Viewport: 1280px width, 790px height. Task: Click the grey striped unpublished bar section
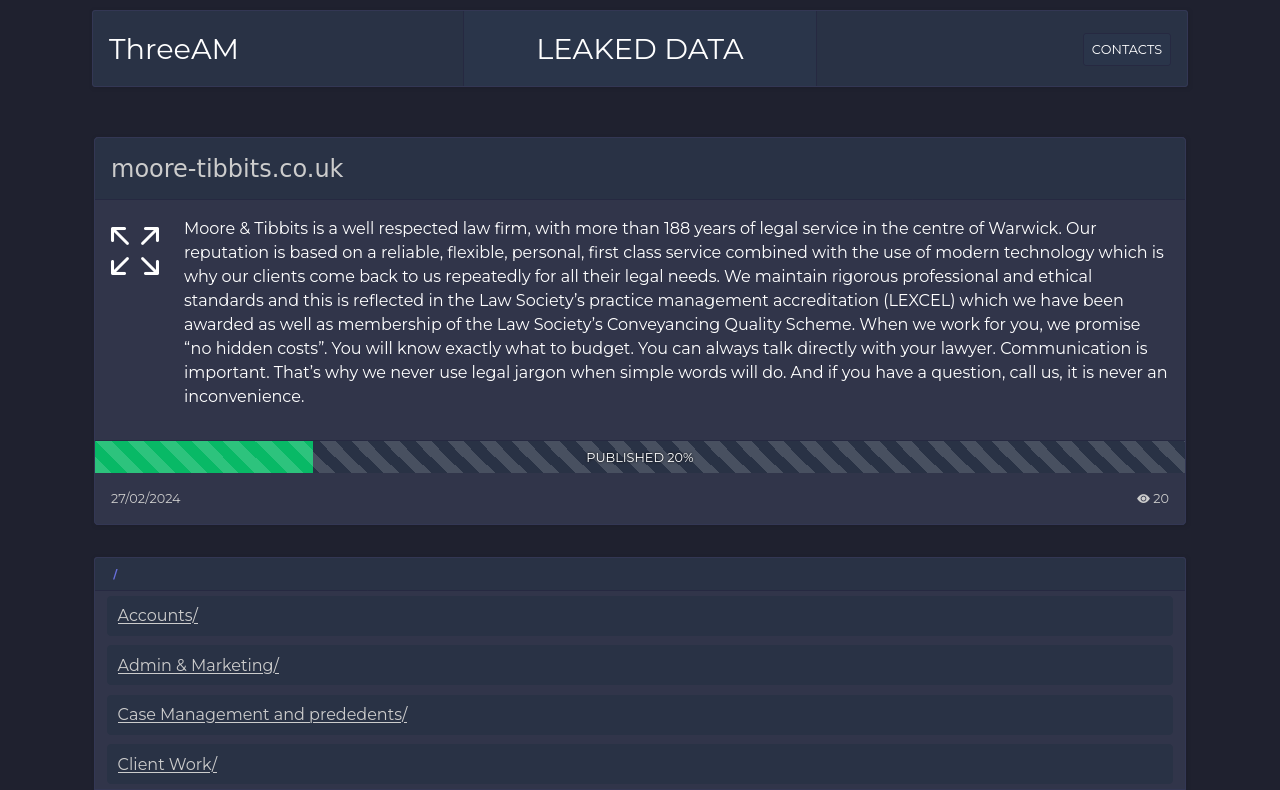pos(900,457)
